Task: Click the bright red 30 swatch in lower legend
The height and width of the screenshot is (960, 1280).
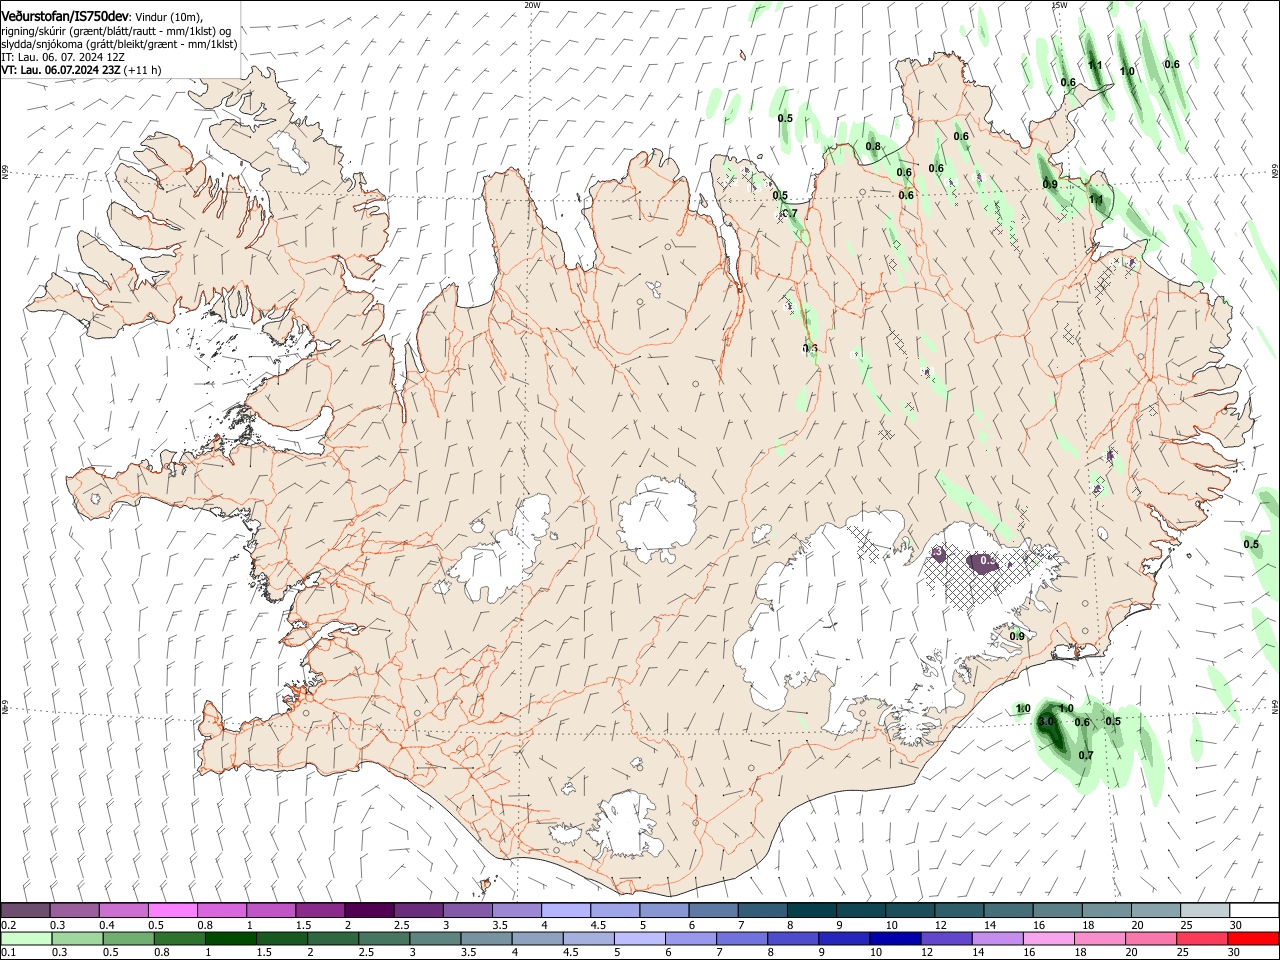Action: click(x=1252, y=938)
